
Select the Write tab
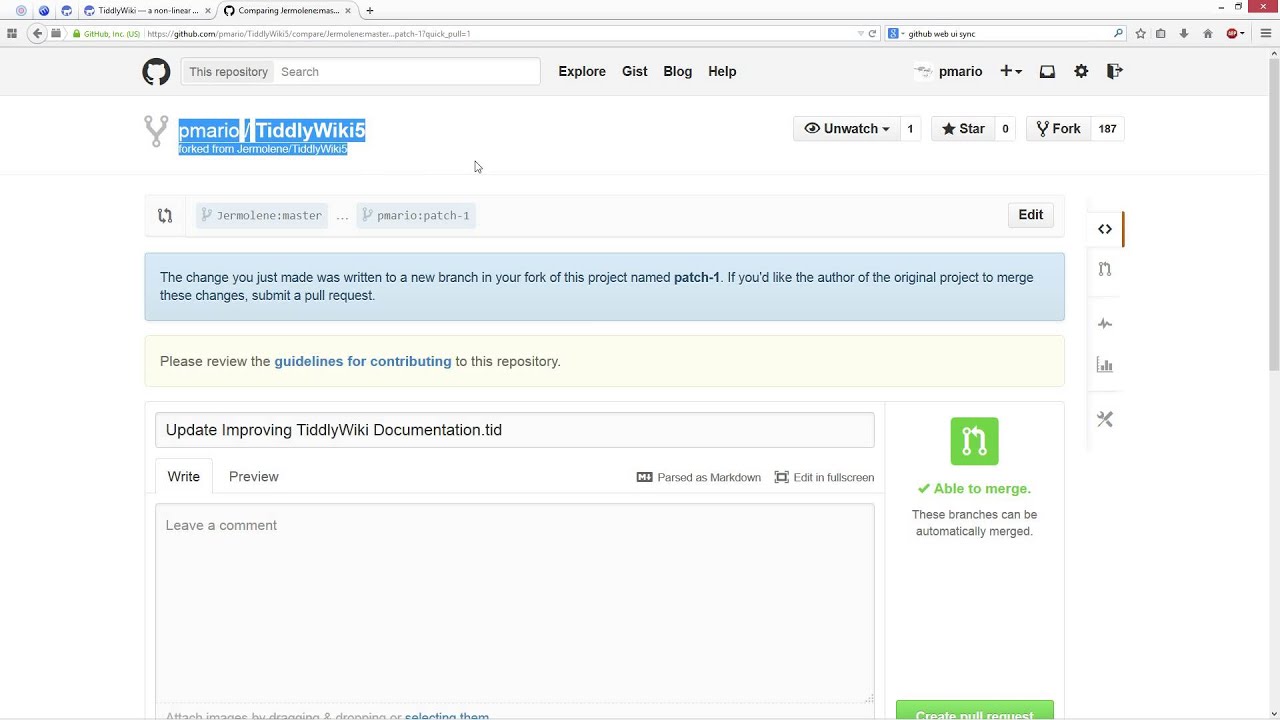183,477
